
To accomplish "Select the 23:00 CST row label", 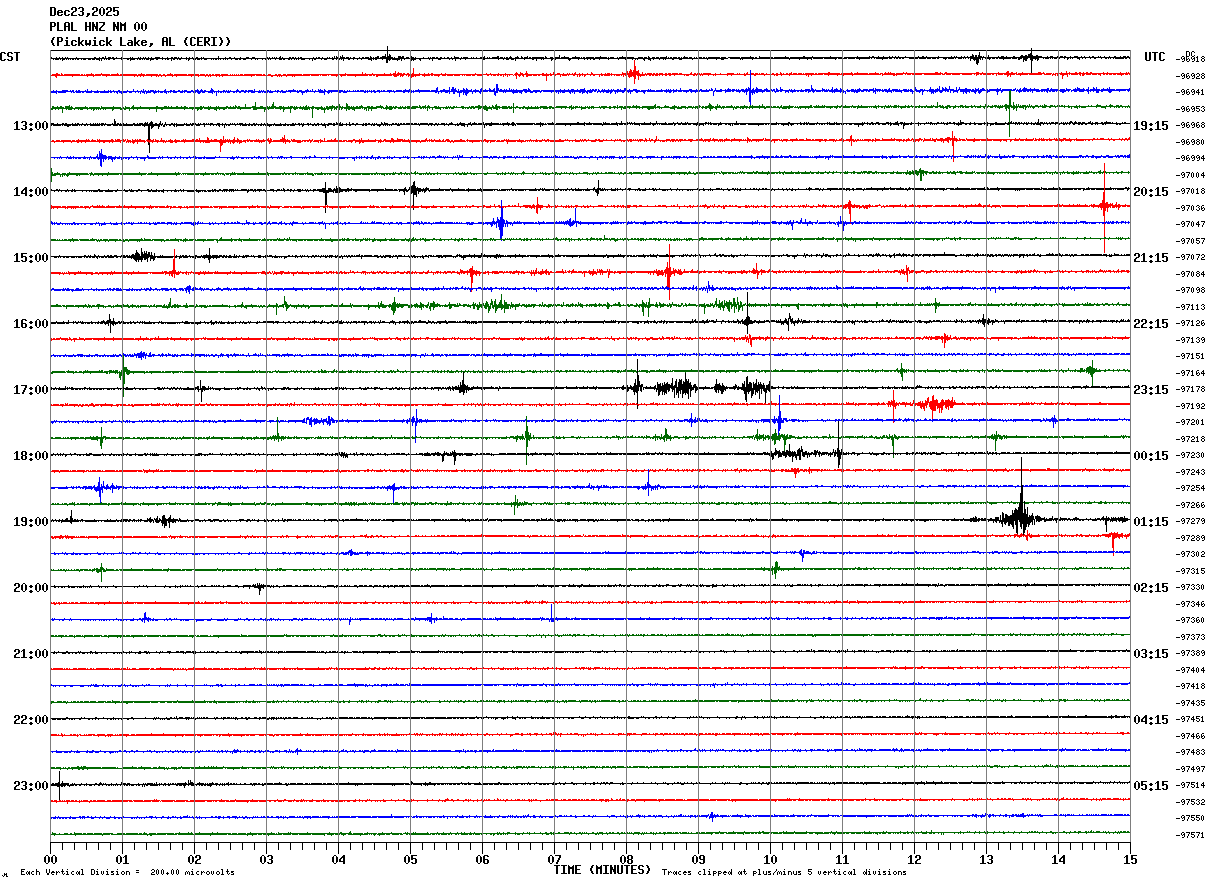I will pyautogui.click(x=30, y=786).
